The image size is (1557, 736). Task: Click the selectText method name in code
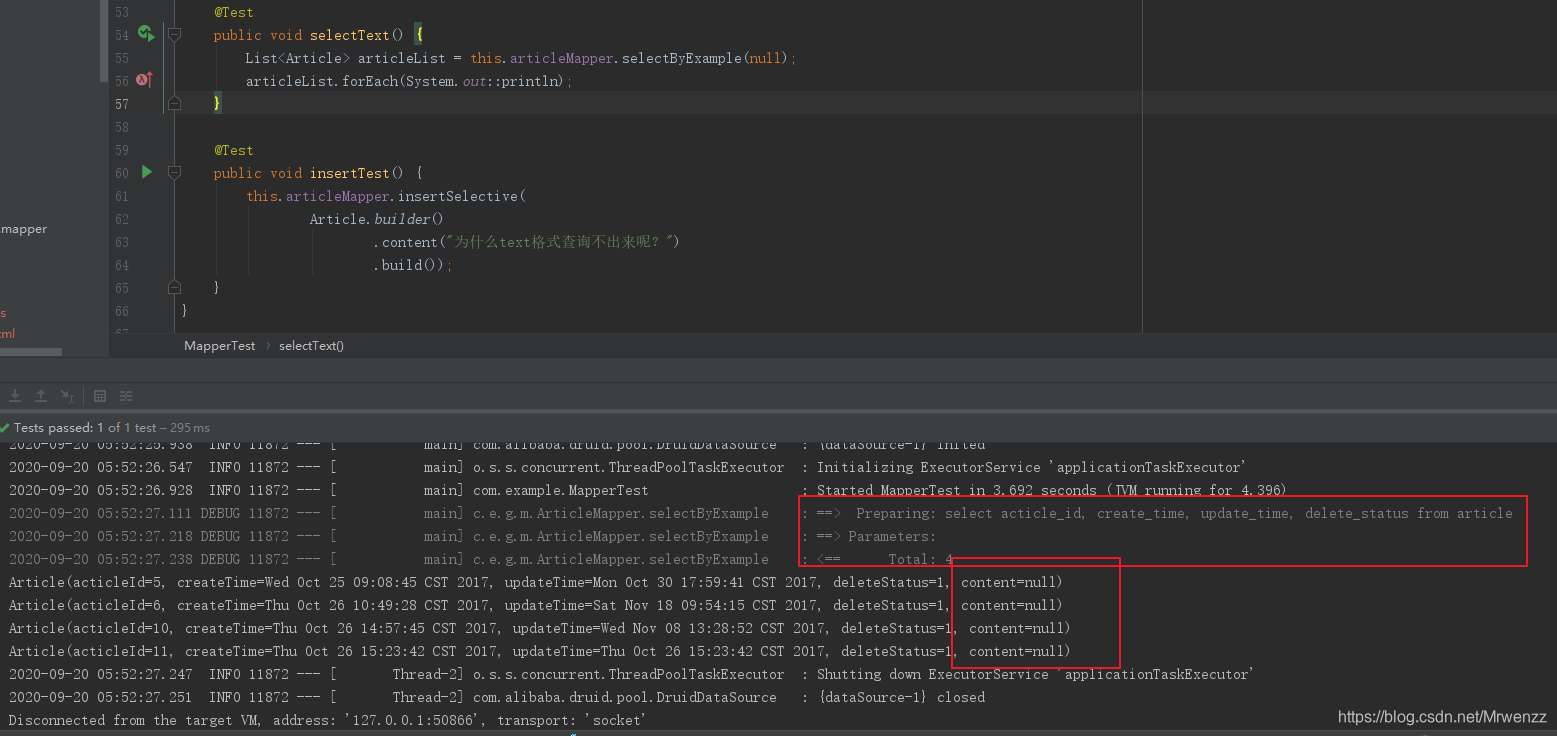350,35
